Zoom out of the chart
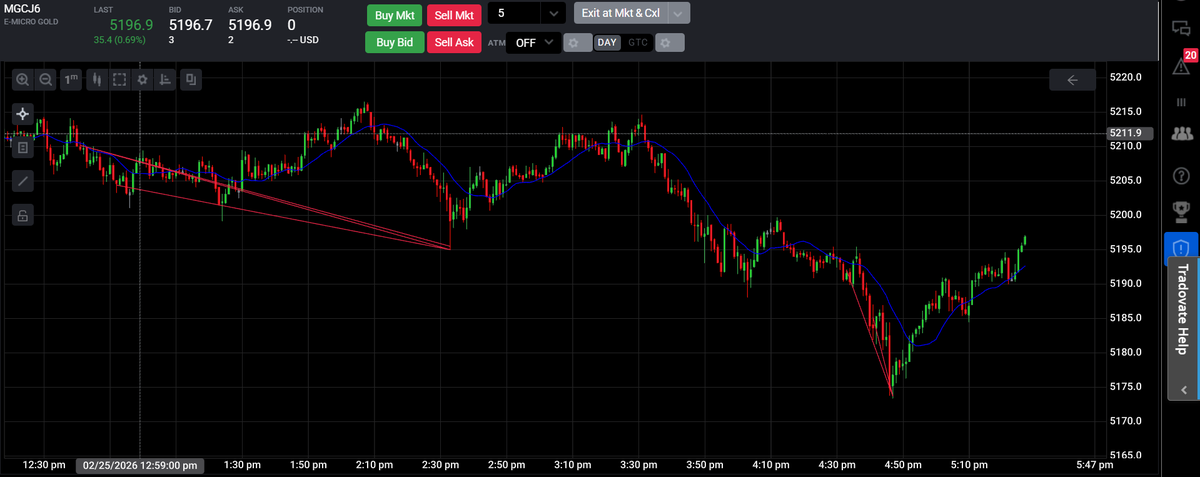1200x477 pixels. click(45, 80)
